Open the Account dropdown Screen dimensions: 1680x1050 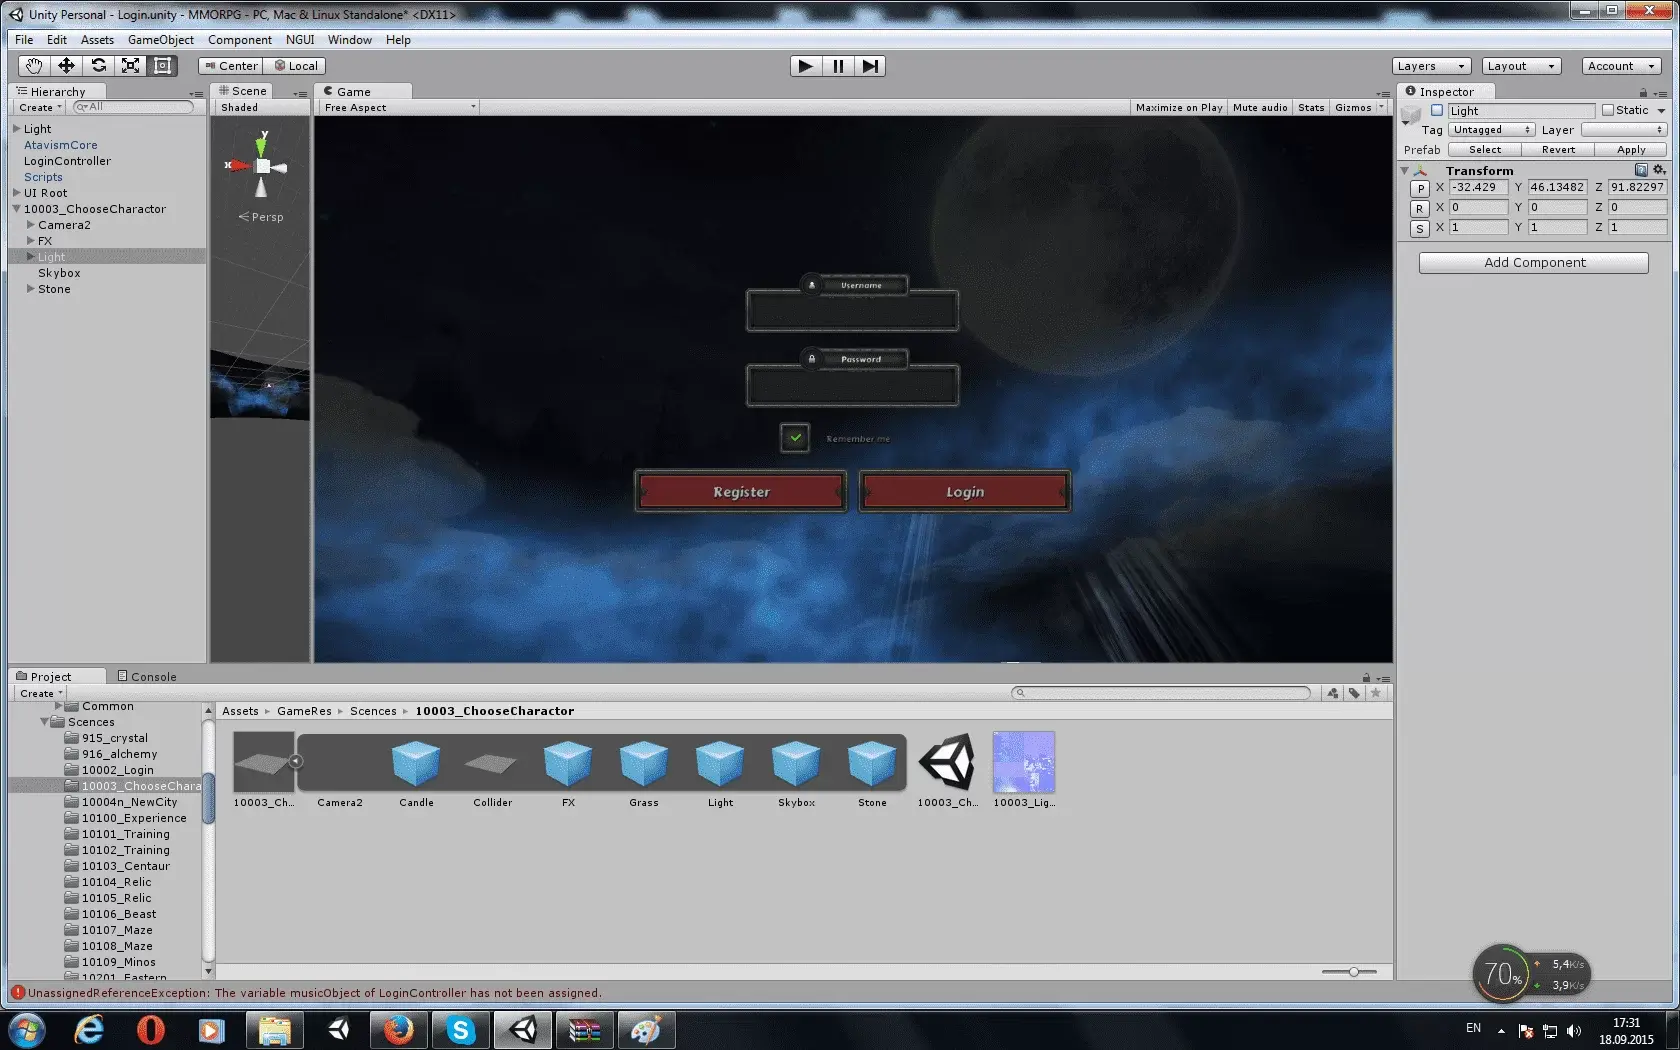tap(1621, 66)
